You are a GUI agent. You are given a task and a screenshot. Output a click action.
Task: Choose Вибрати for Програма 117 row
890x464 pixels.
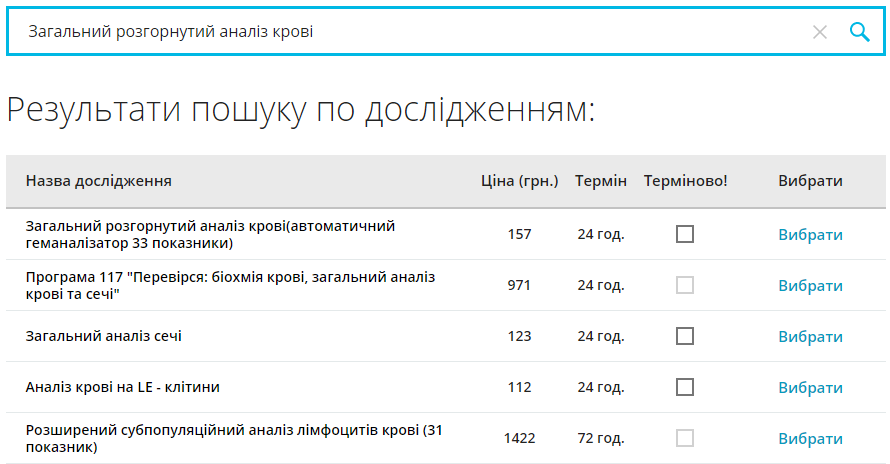[810, 286]
